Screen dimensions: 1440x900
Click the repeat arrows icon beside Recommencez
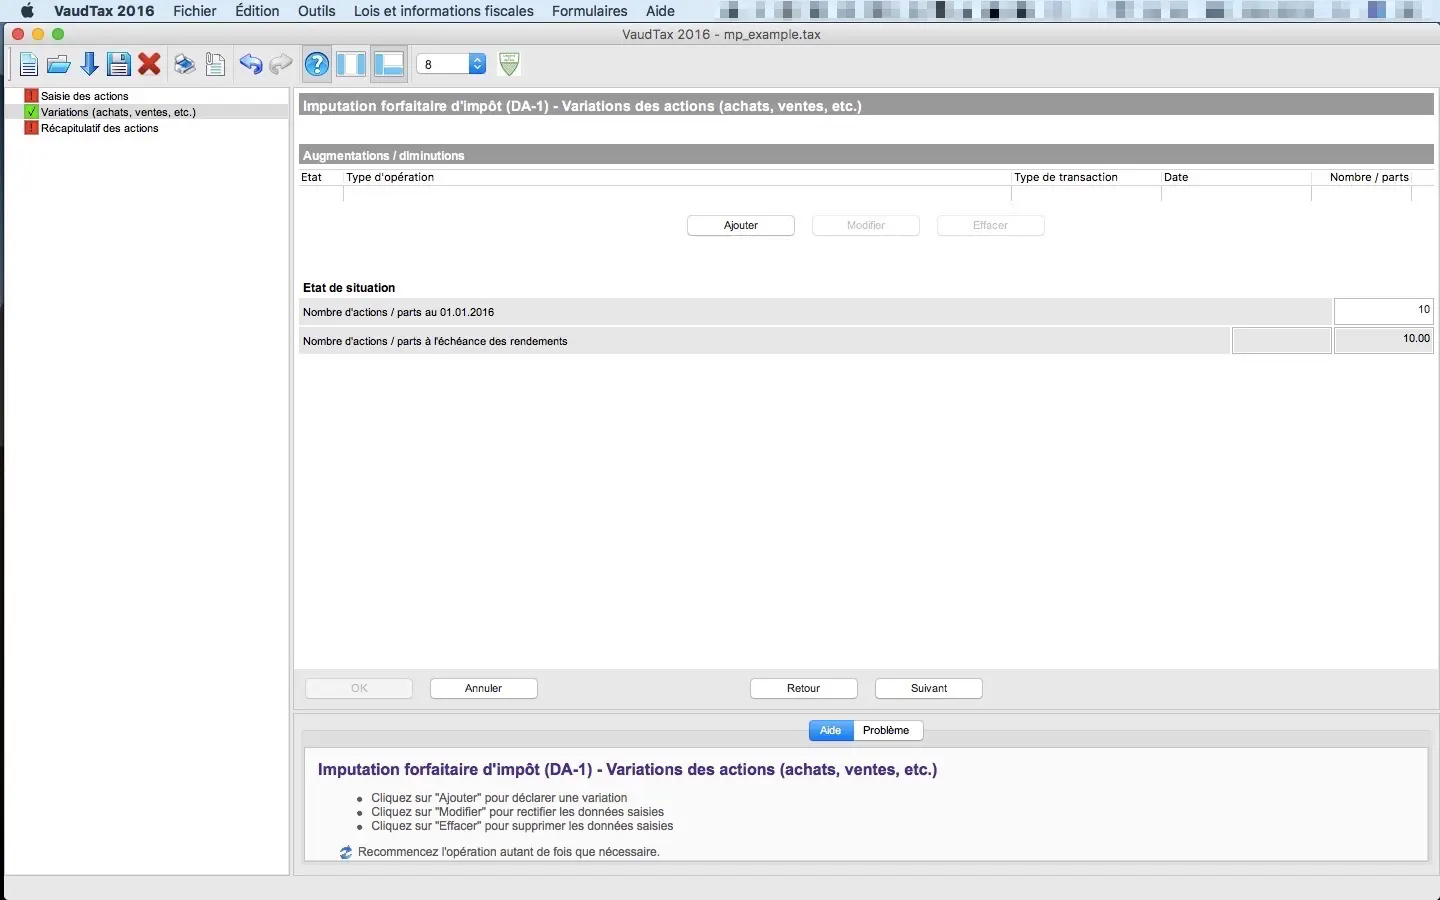click(345, 852)
